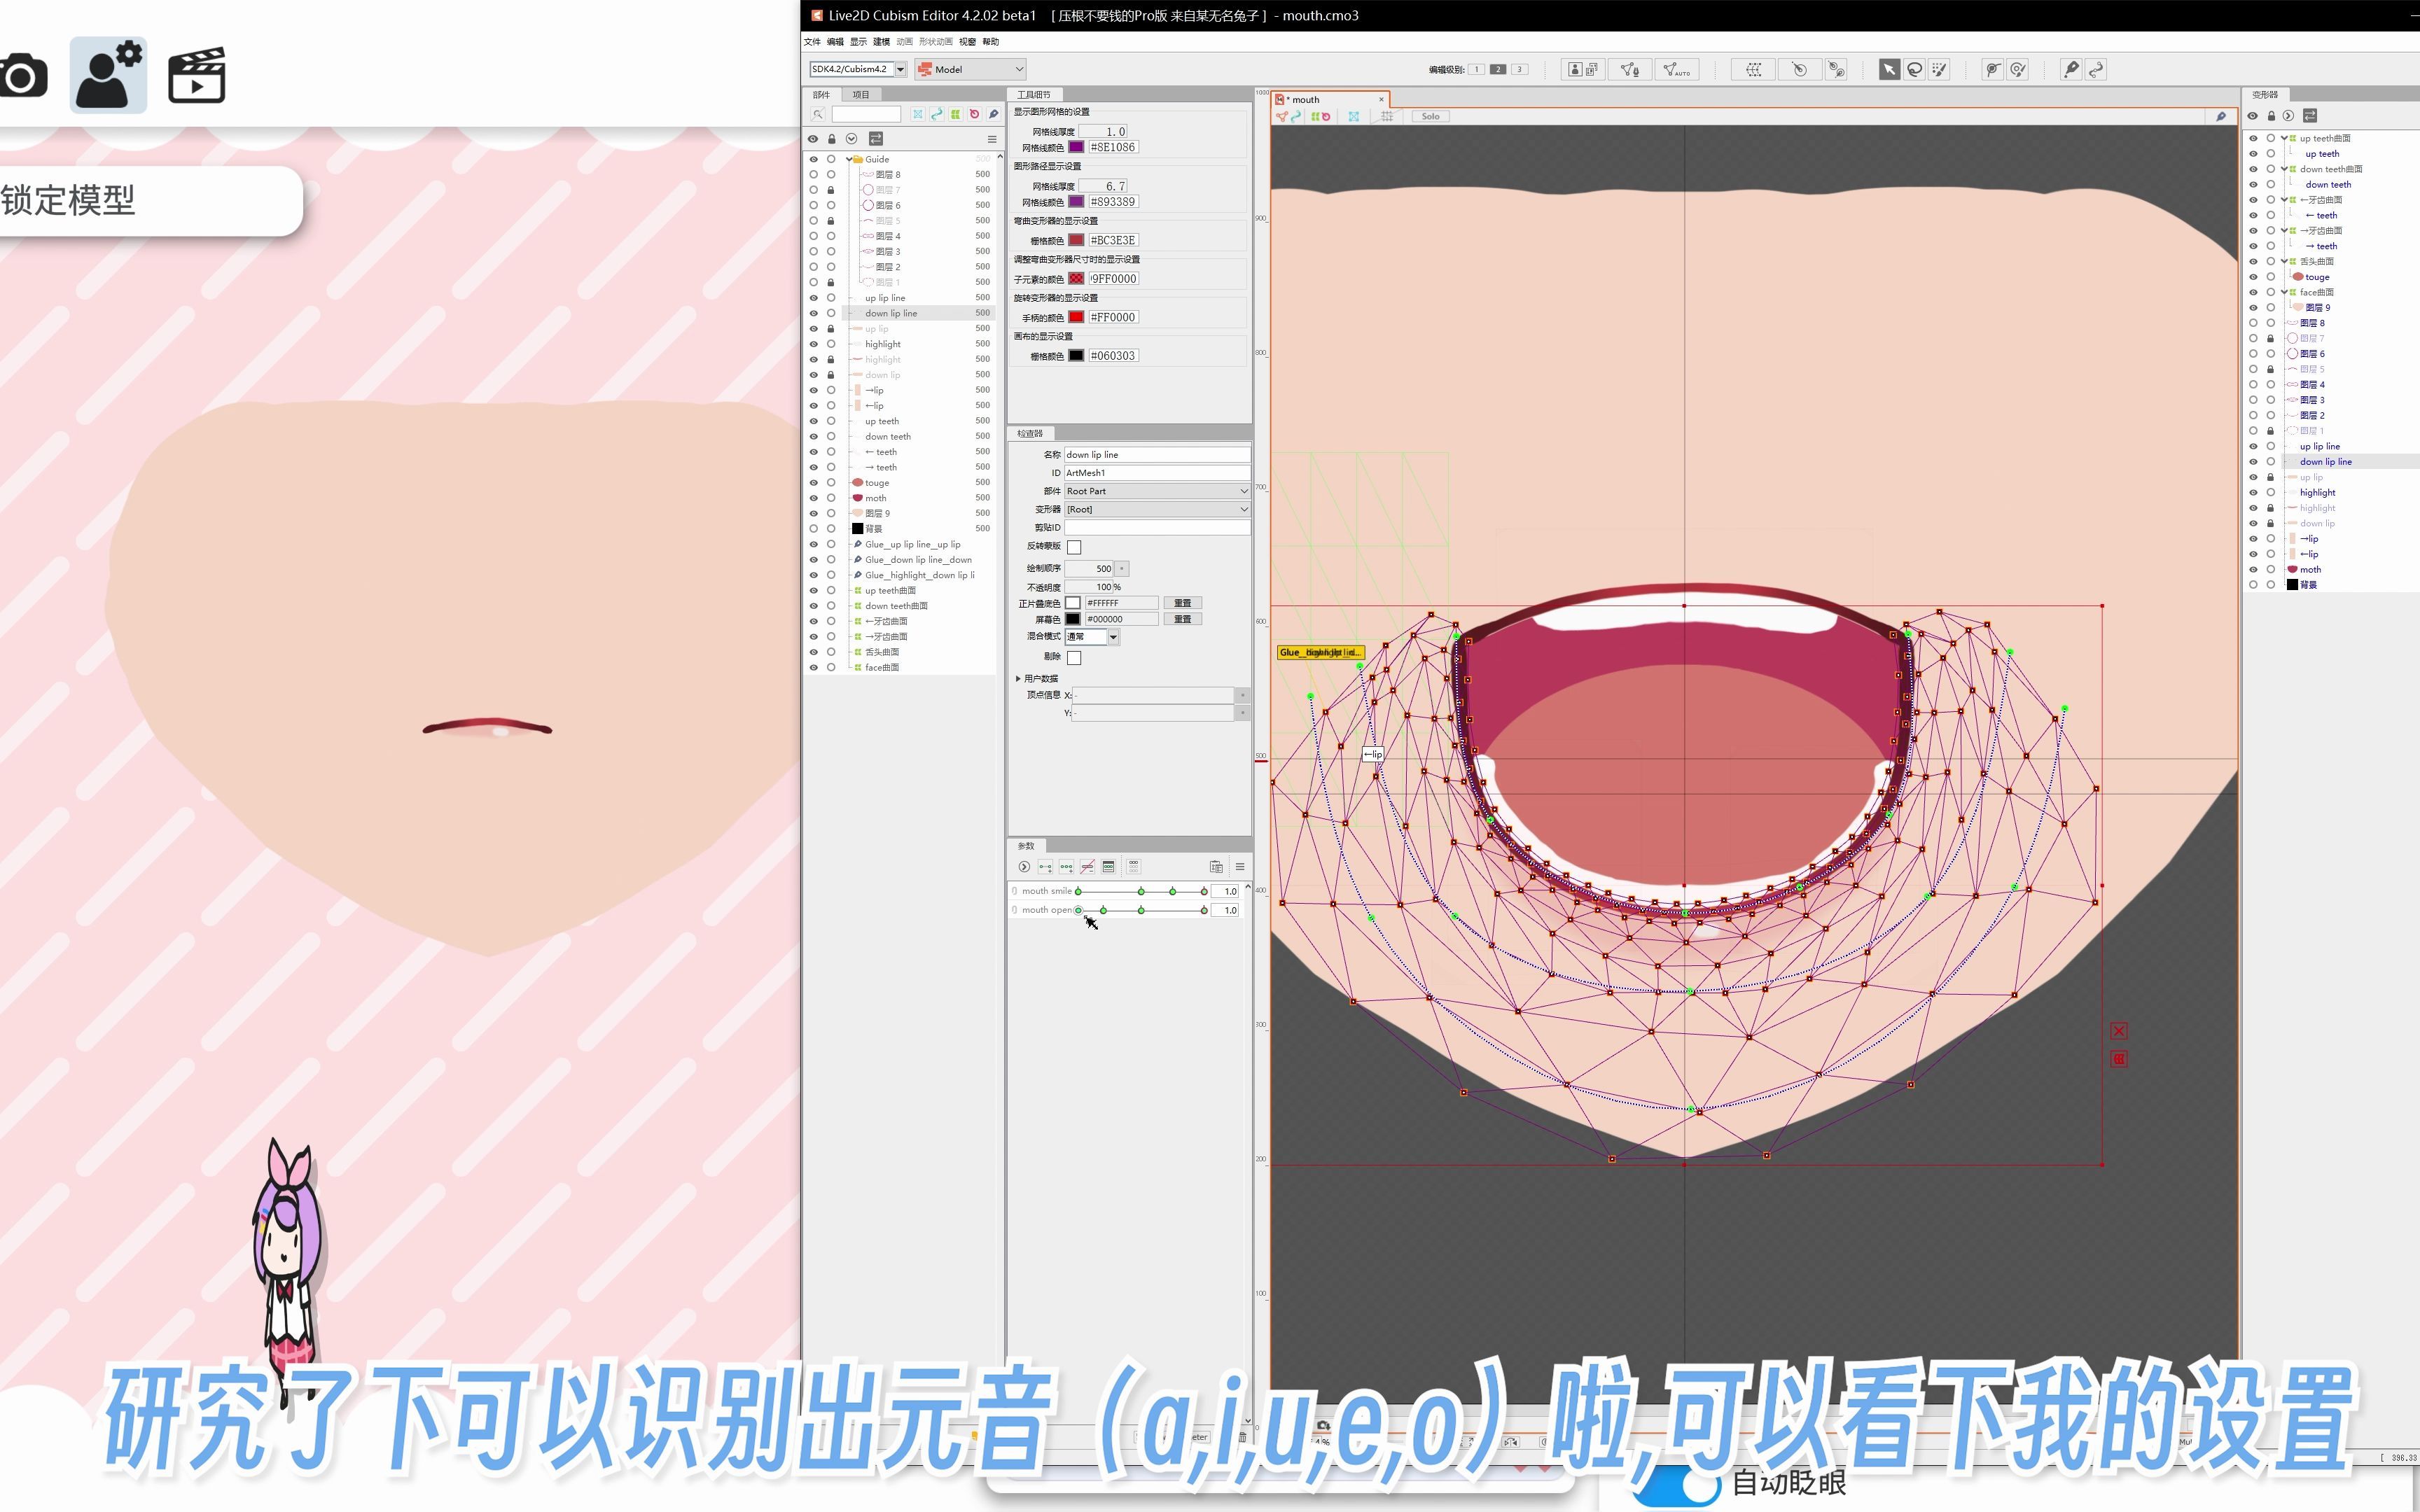The height and width of the screenshot is (1512, 2420).
Task: Open the 混合模式 blend mode dropdown
Action: coord(1092,637)
